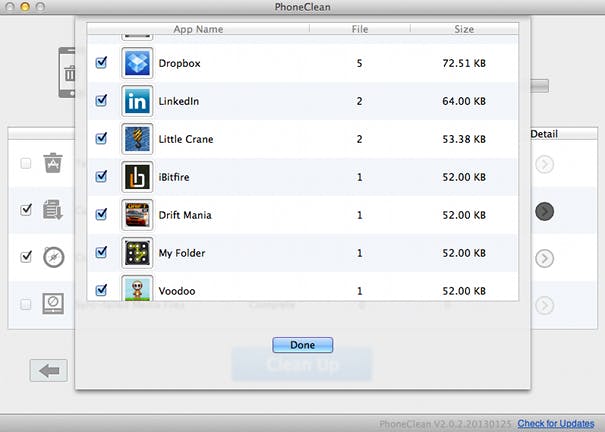Screen dimensions: 605x432
Task: Click the phone trash icon at top left
Action: 67,73
